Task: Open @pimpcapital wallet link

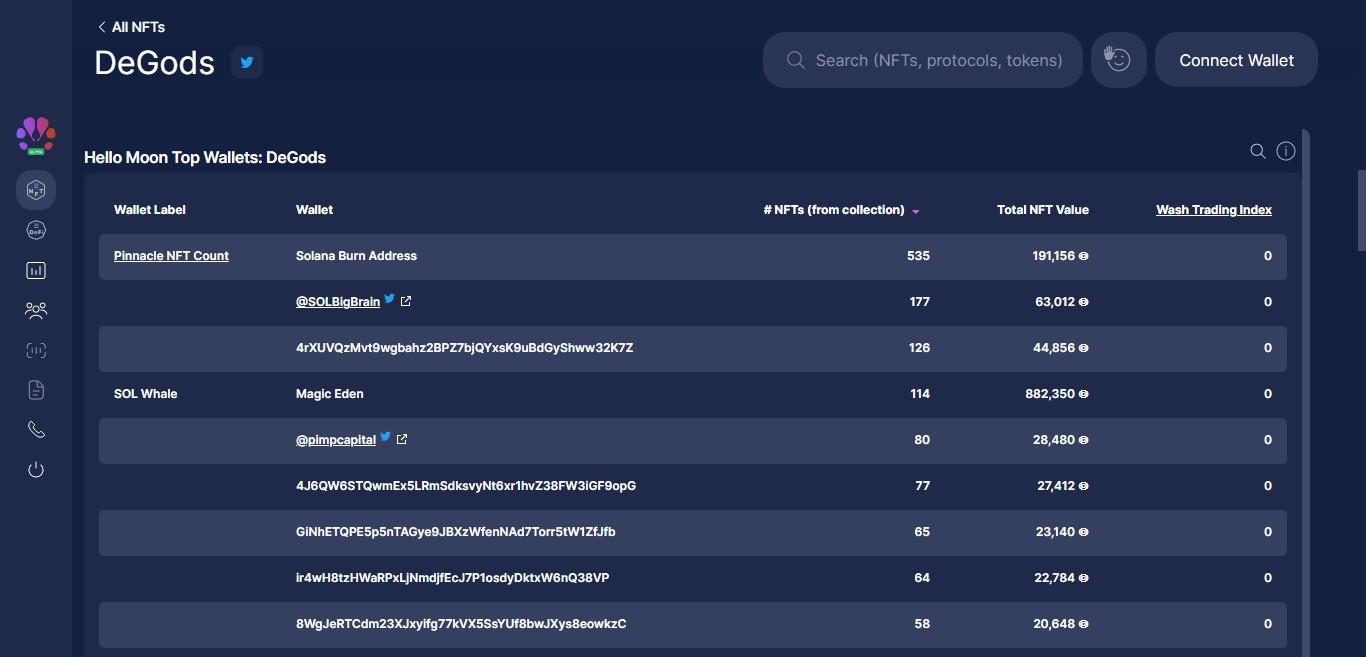Action: point(336,440)
